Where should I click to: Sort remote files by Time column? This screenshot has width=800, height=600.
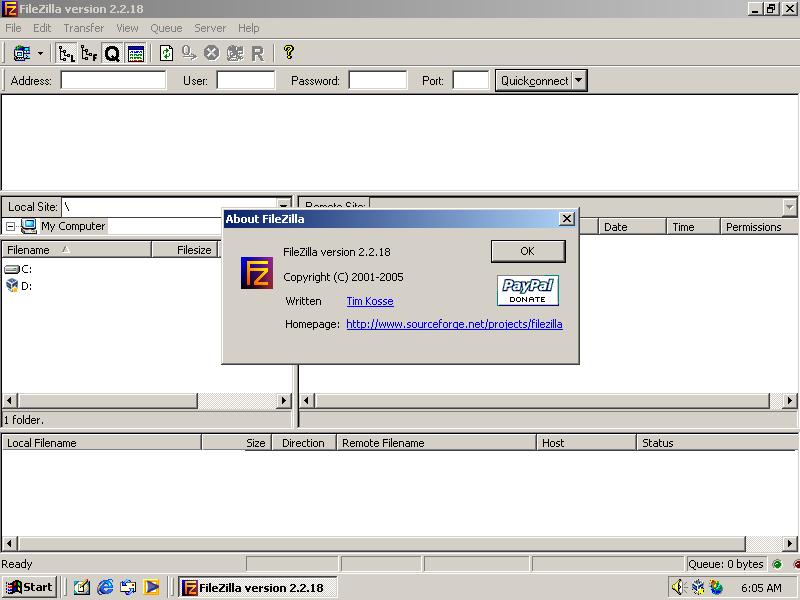point(693,227)
